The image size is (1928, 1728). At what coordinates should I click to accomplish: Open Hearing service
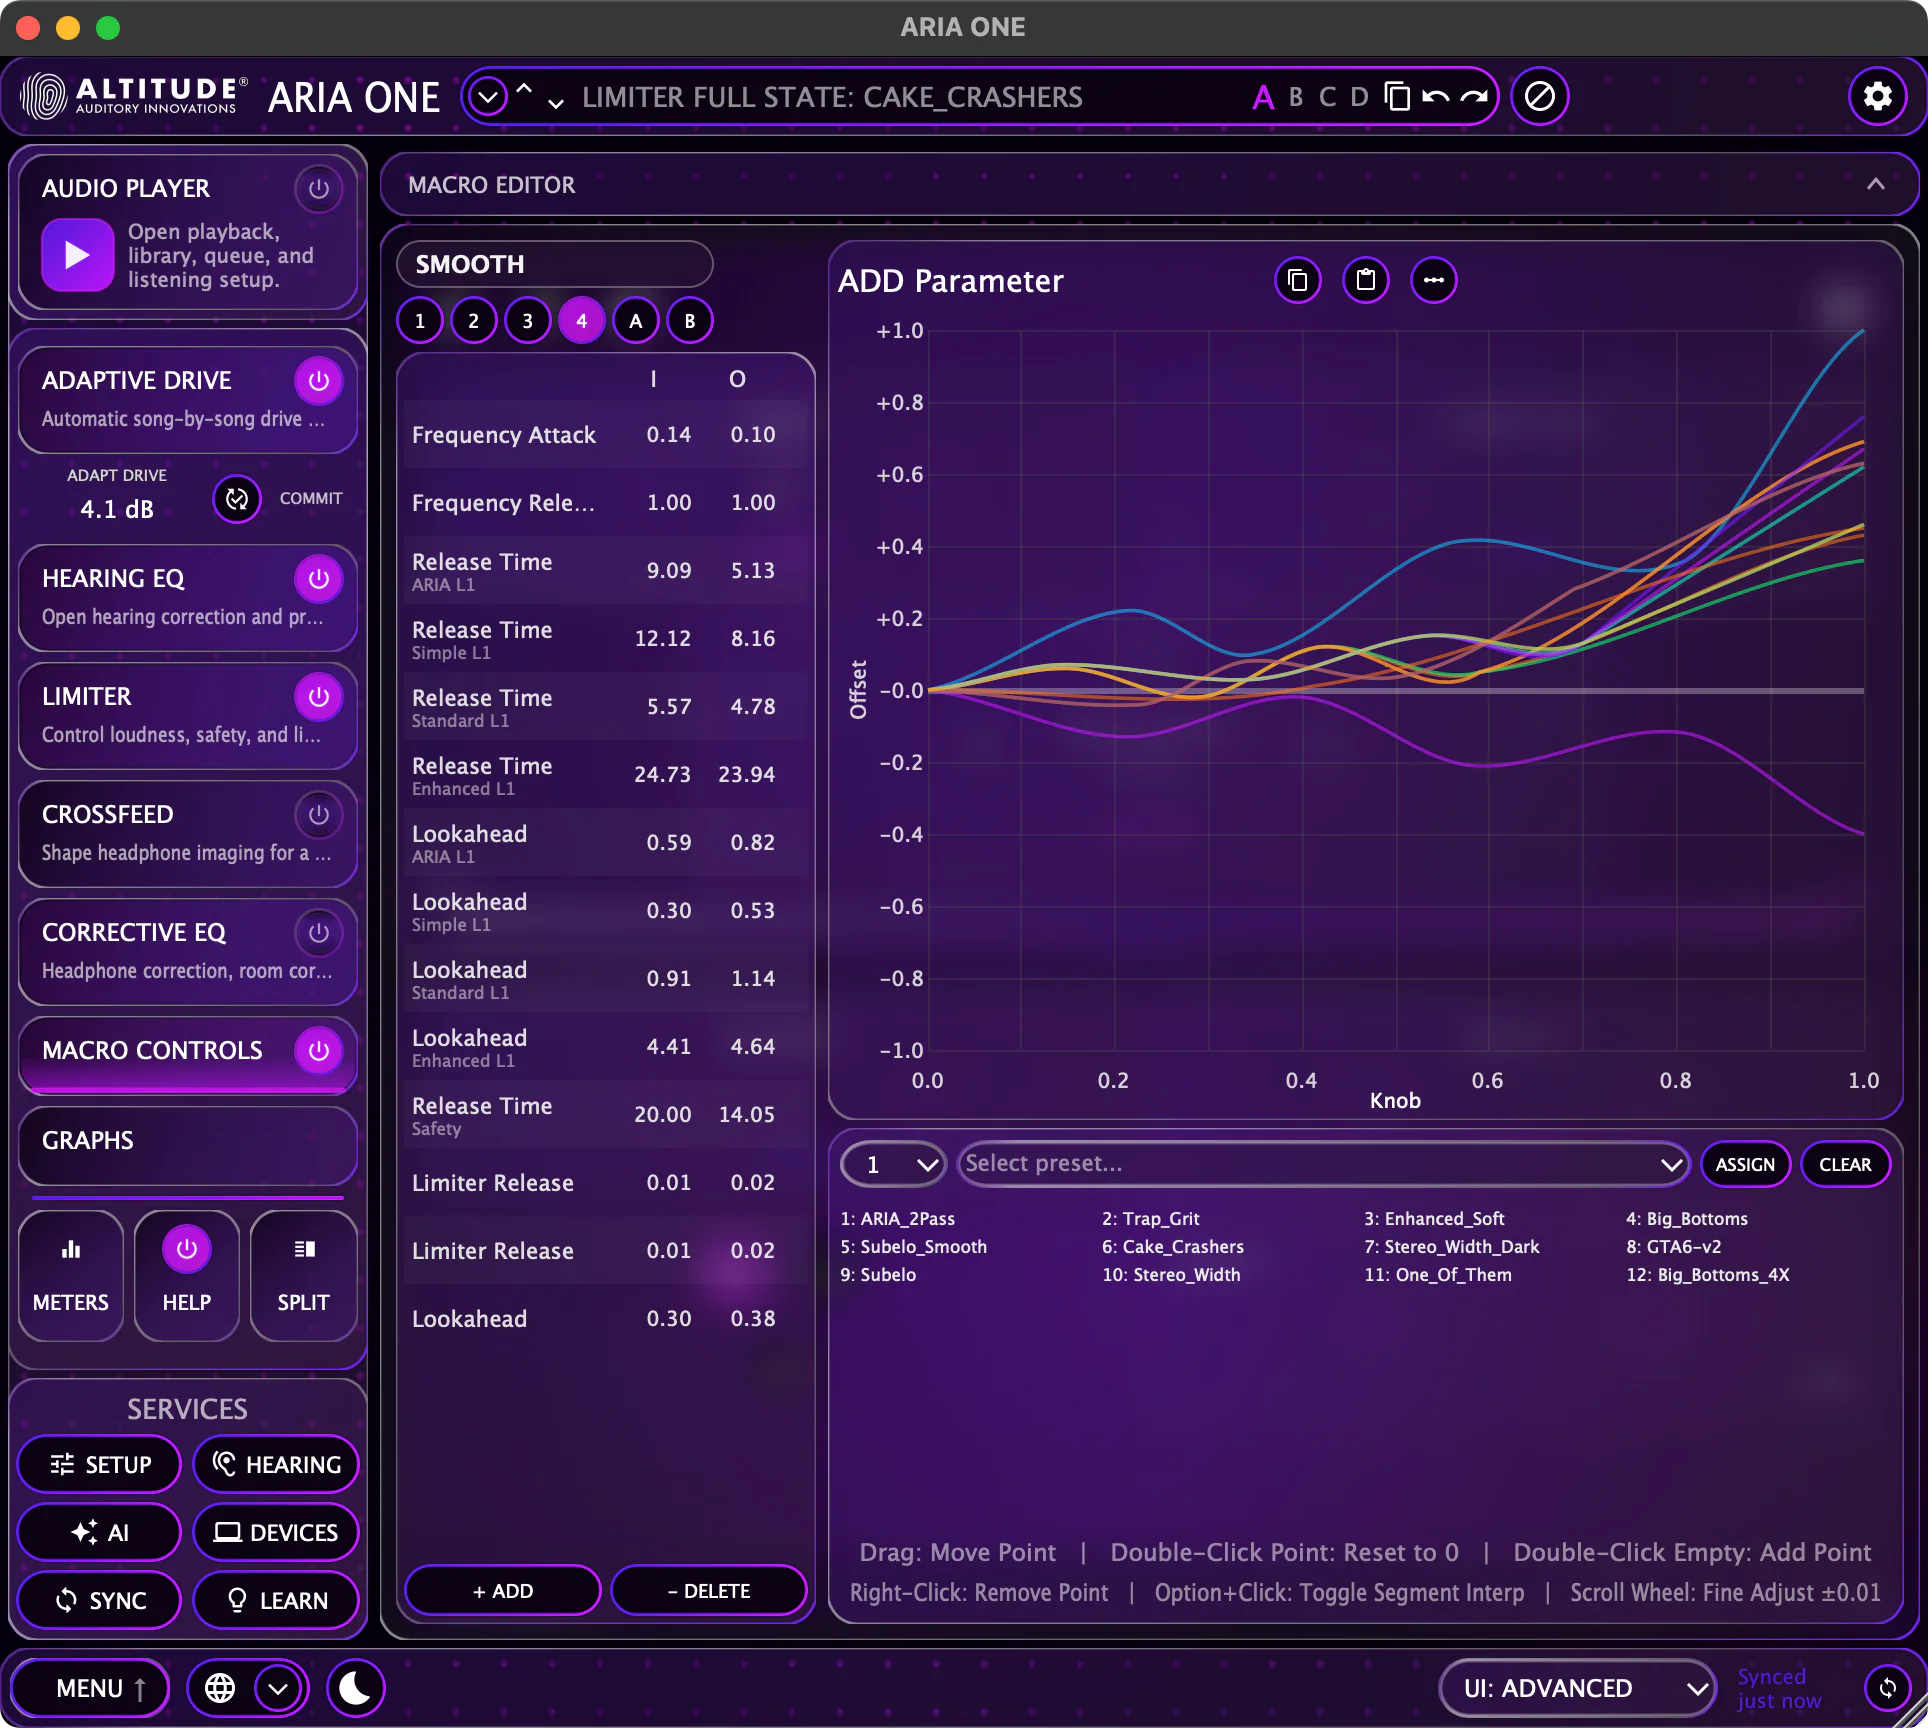pos(276,1464)
